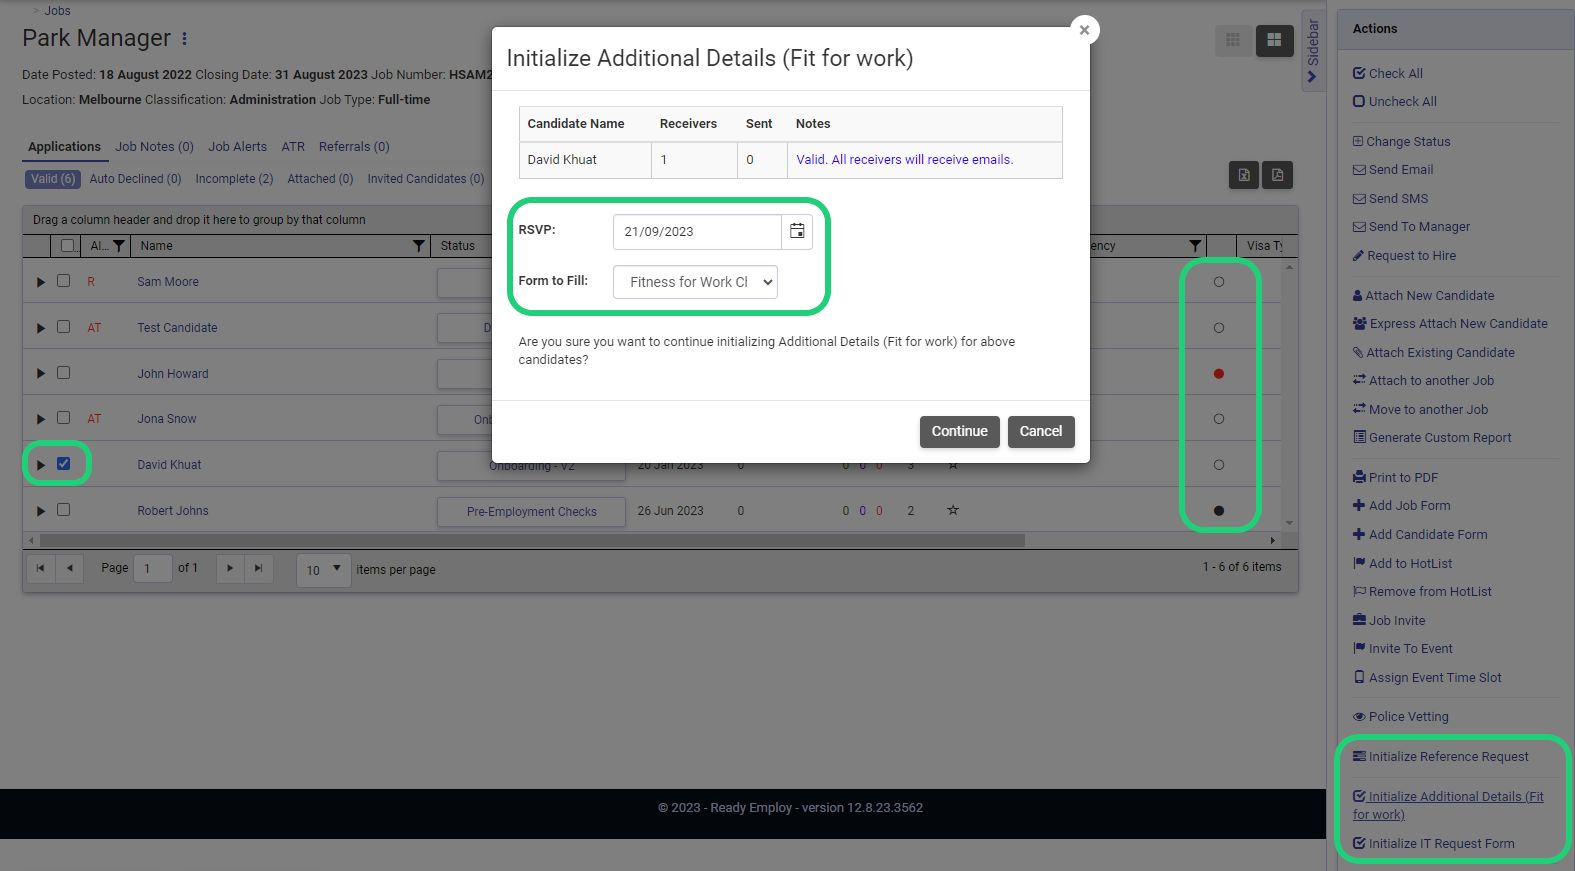Expand the David Khuat row

click(41, 465)
